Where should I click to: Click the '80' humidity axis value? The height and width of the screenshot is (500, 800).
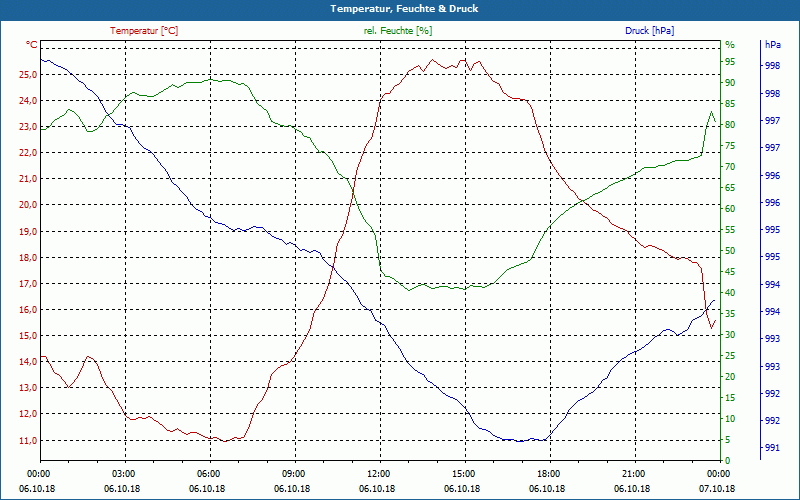[x=730, y=124]
